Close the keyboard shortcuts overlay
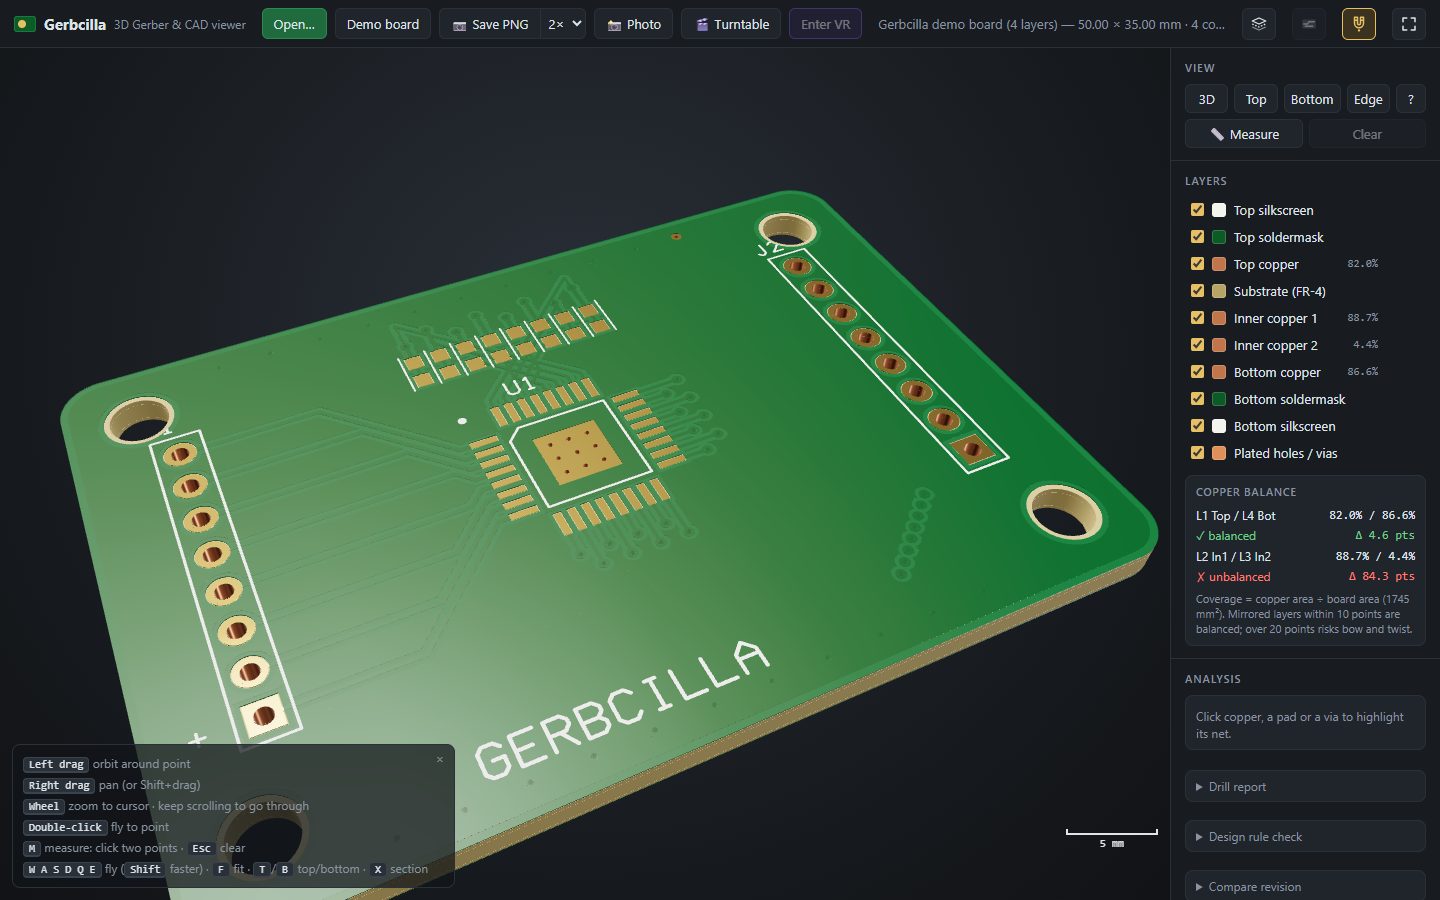The height and width of the screenshot is (900, 1440). tap(439, 760)
